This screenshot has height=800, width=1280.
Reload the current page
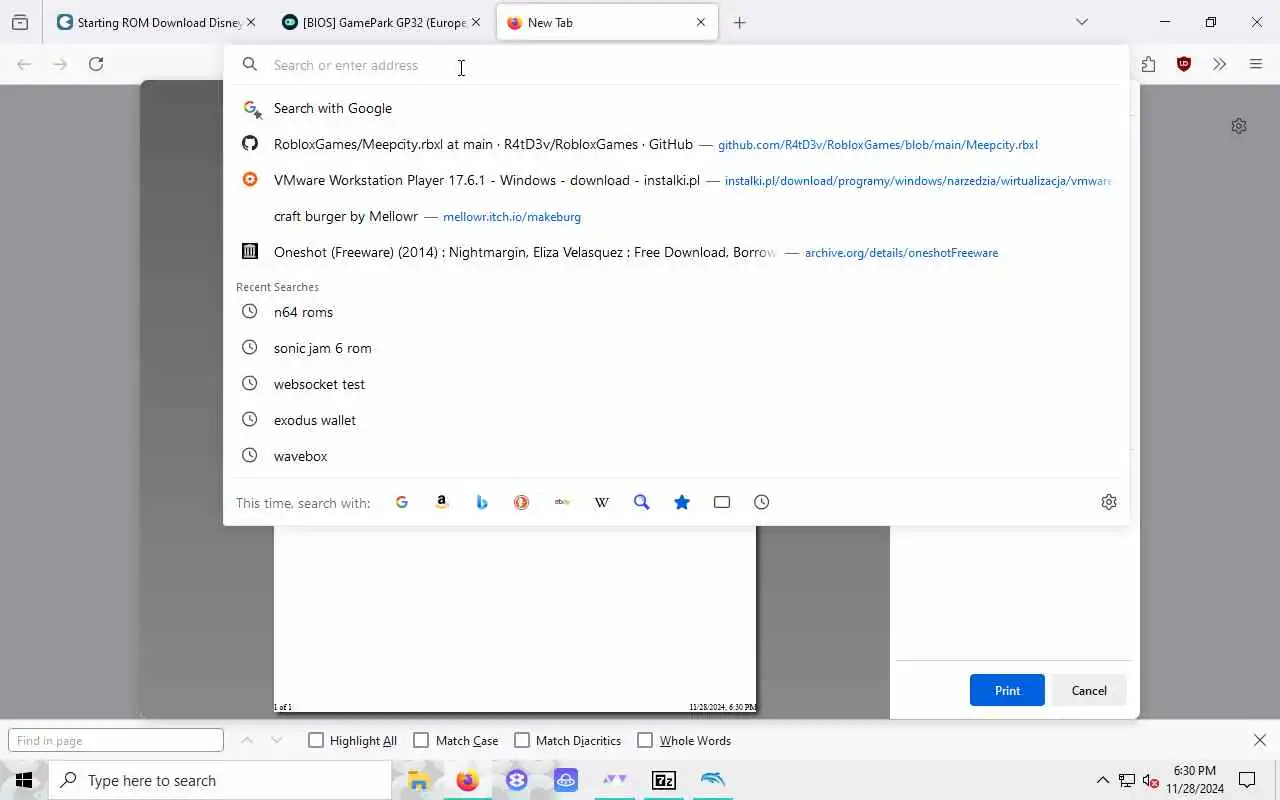pyautogui.click(x=96, y=64)
